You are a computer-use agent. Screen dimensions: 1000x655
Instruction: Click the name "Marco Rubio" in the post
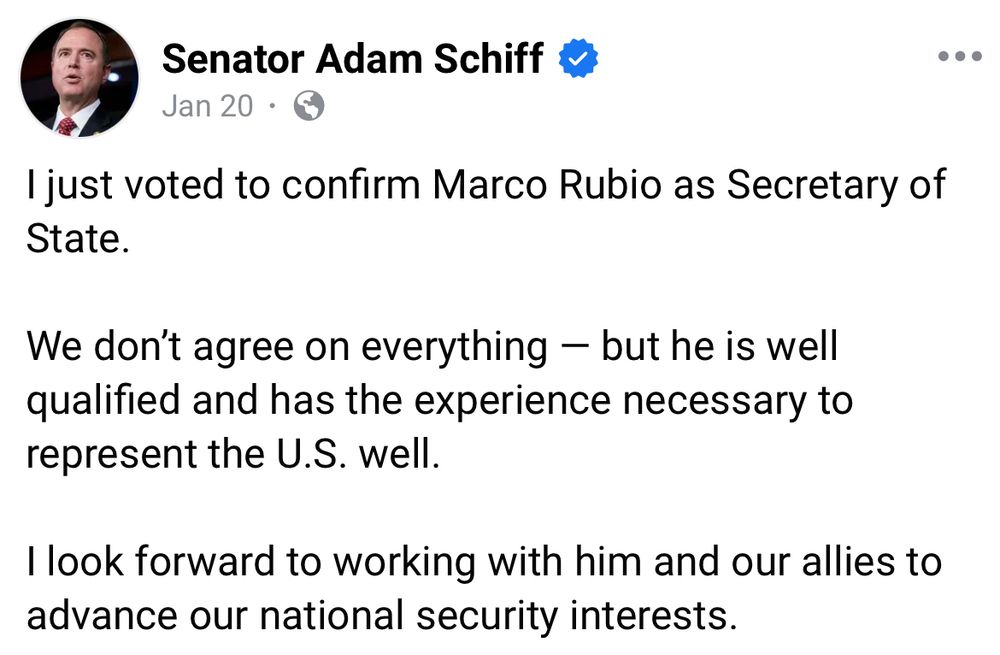click(547, 186)
